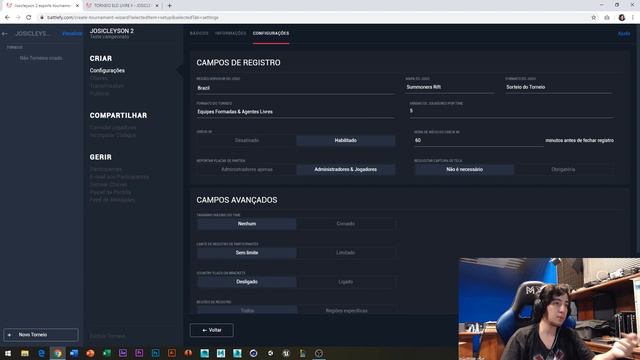Open Publicar in the sidebar
Screen dimensions: 640x360
(x=99, y=94)
